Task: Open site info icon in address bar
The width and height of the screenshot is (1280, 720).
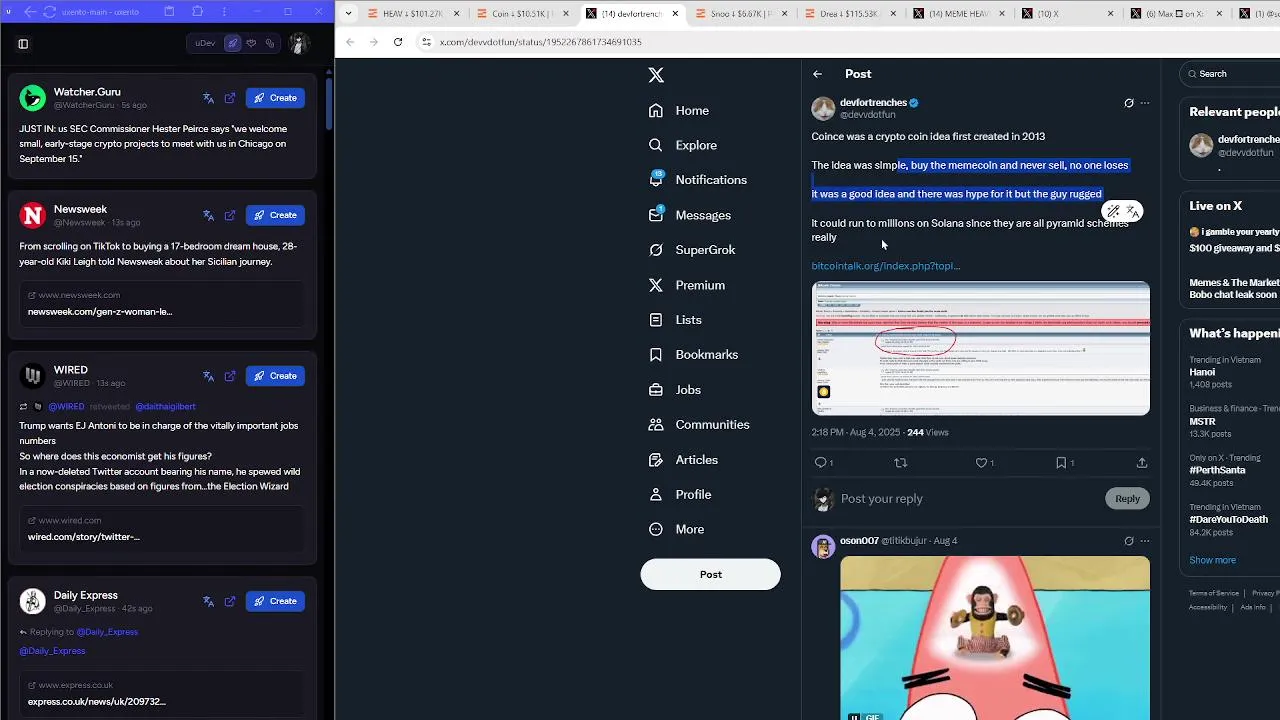Action: (x=426, y=42)
